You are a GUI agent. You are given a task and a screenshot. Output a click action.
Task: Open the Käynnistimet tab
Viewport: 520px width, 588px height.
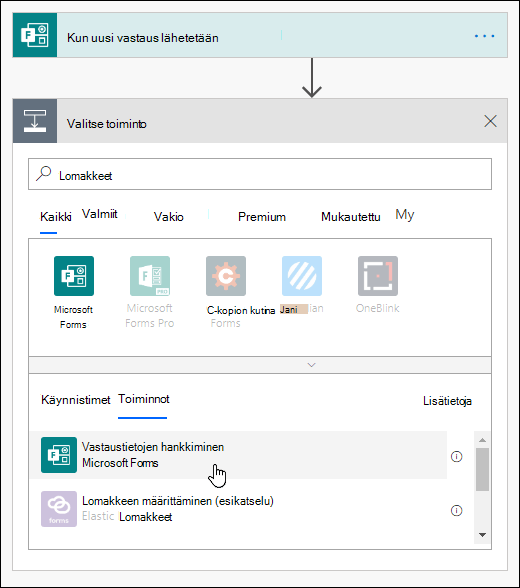click(75, 400)
